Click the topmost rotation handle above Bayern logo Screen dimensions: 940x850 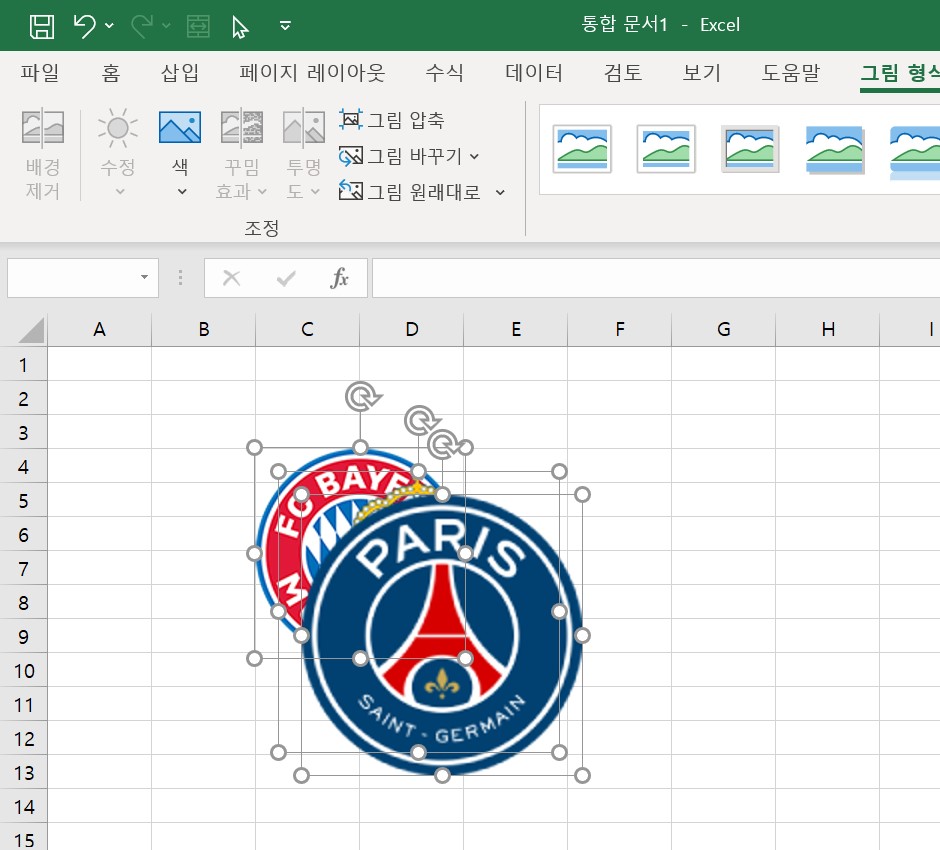363,397
